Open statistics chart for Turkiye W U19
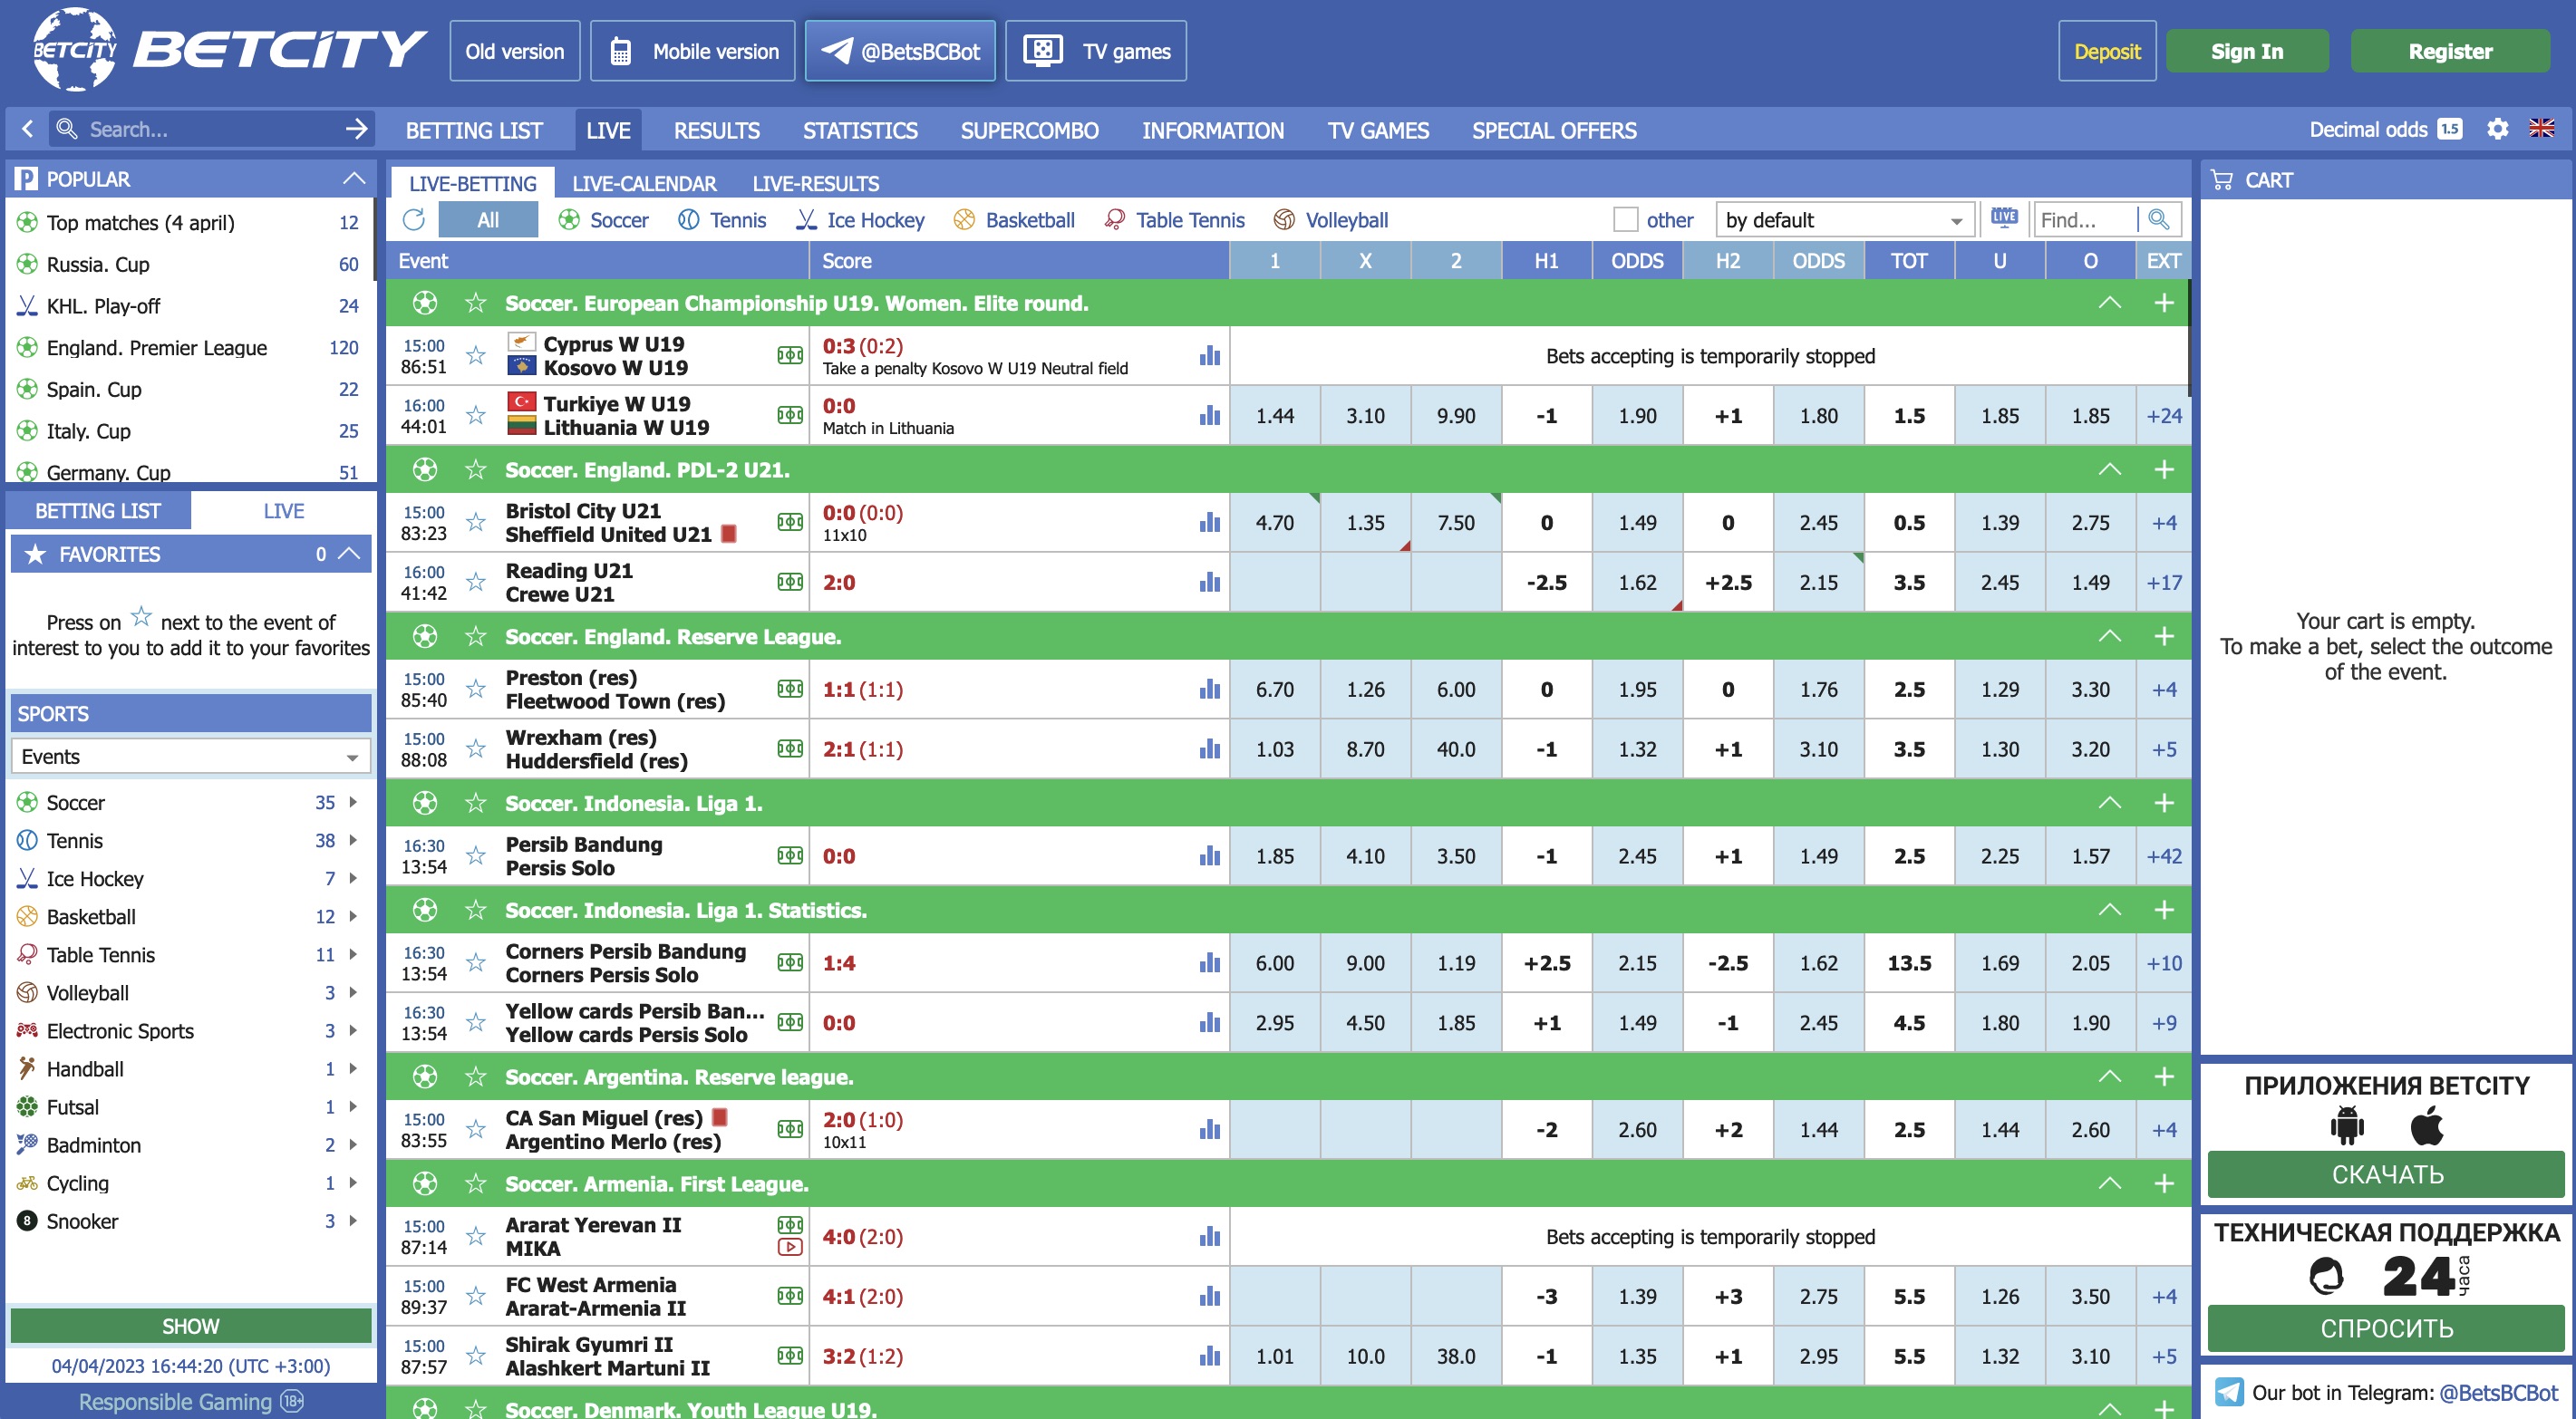 click(1209, 415)
